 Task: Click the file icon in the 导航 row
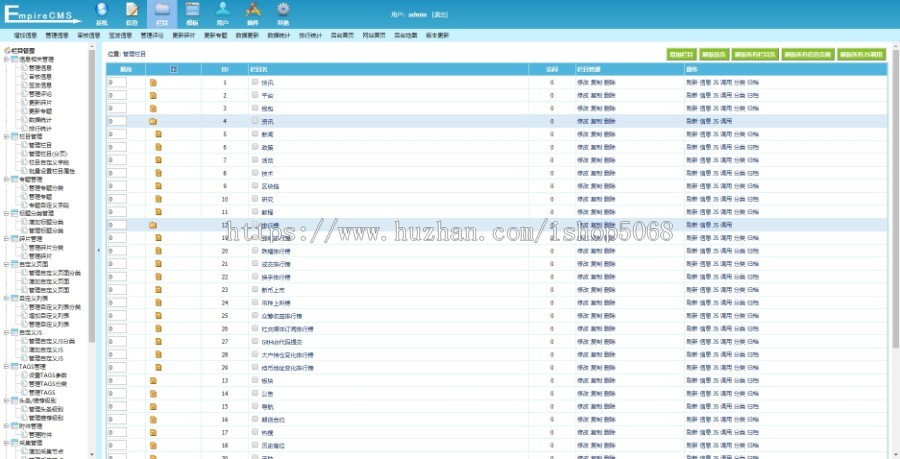(153, 406)
